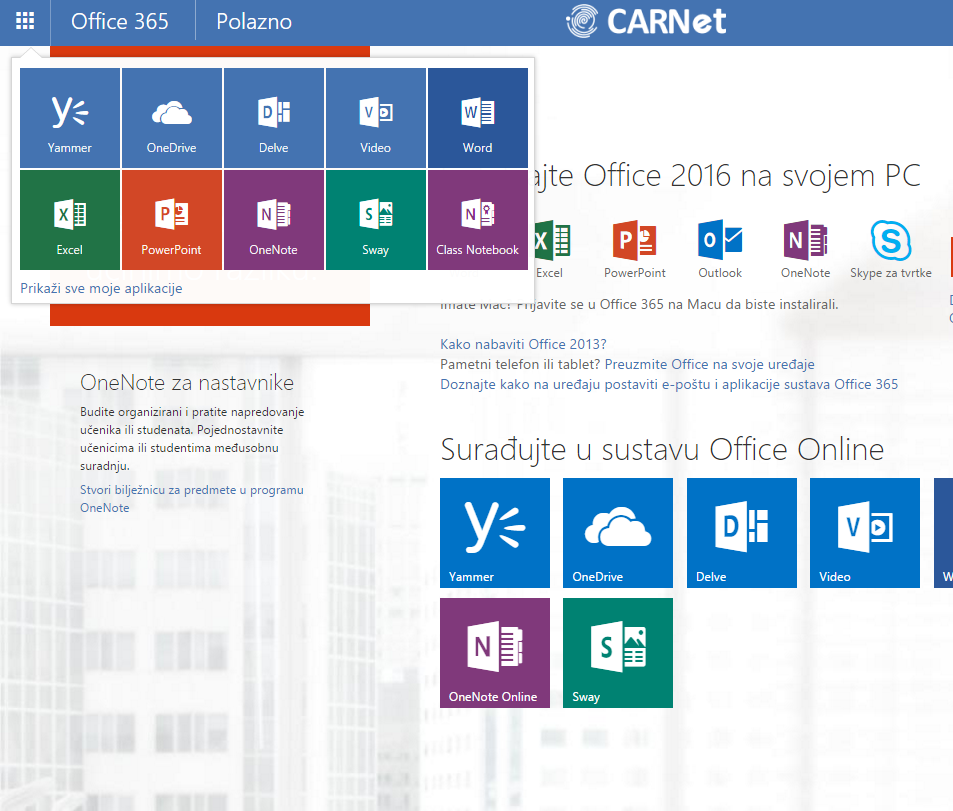Open Yammer tile in app launcher
The image size is (953, 811).
click(x=70, y=118)
